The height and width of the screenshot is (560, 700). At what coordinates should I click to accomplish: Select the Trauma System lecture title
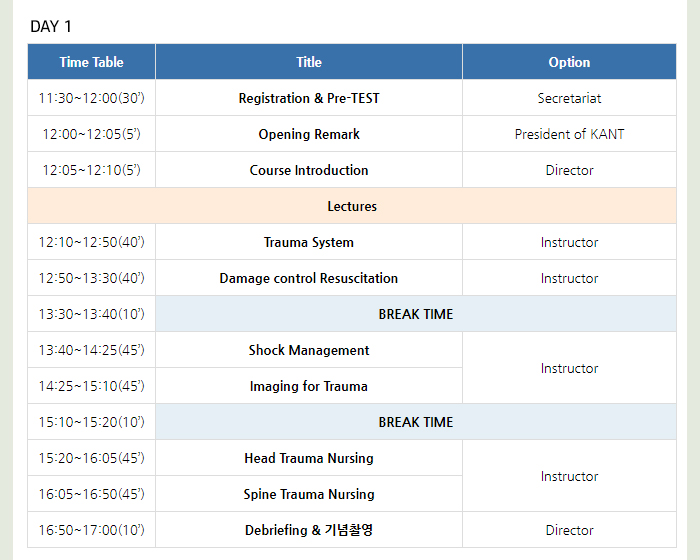(309, 242)
